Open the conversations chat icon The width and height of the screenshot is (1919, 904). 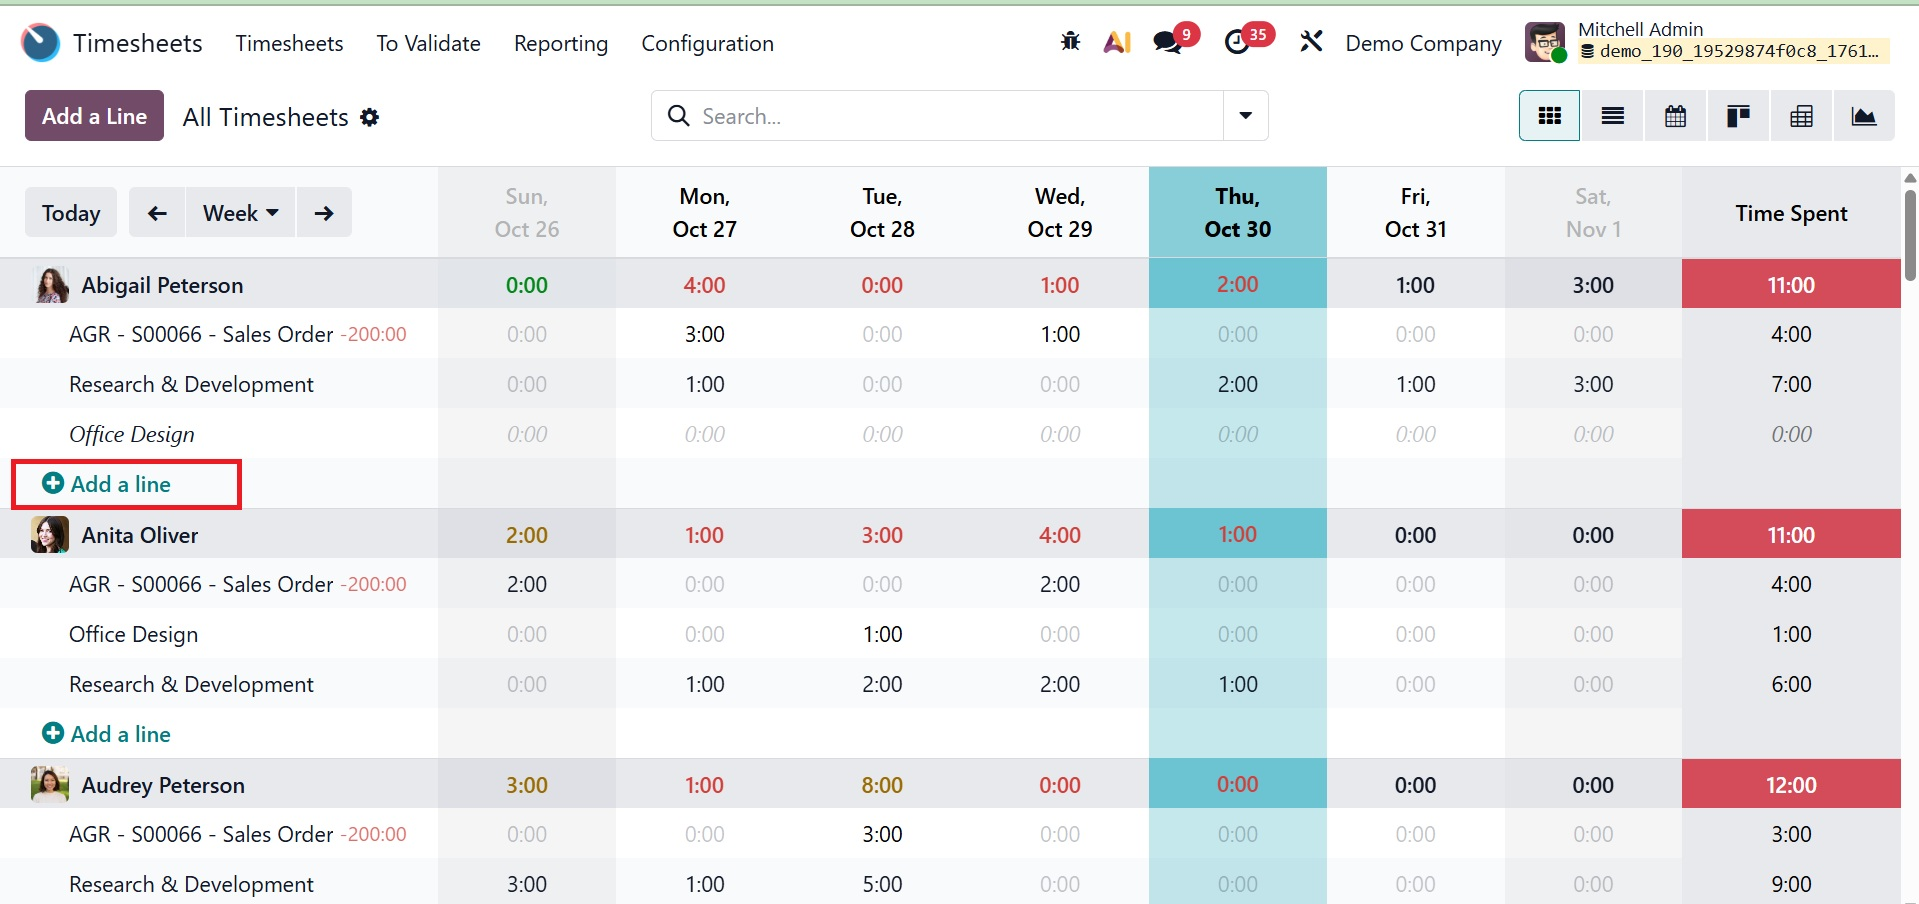(1167, 42)
